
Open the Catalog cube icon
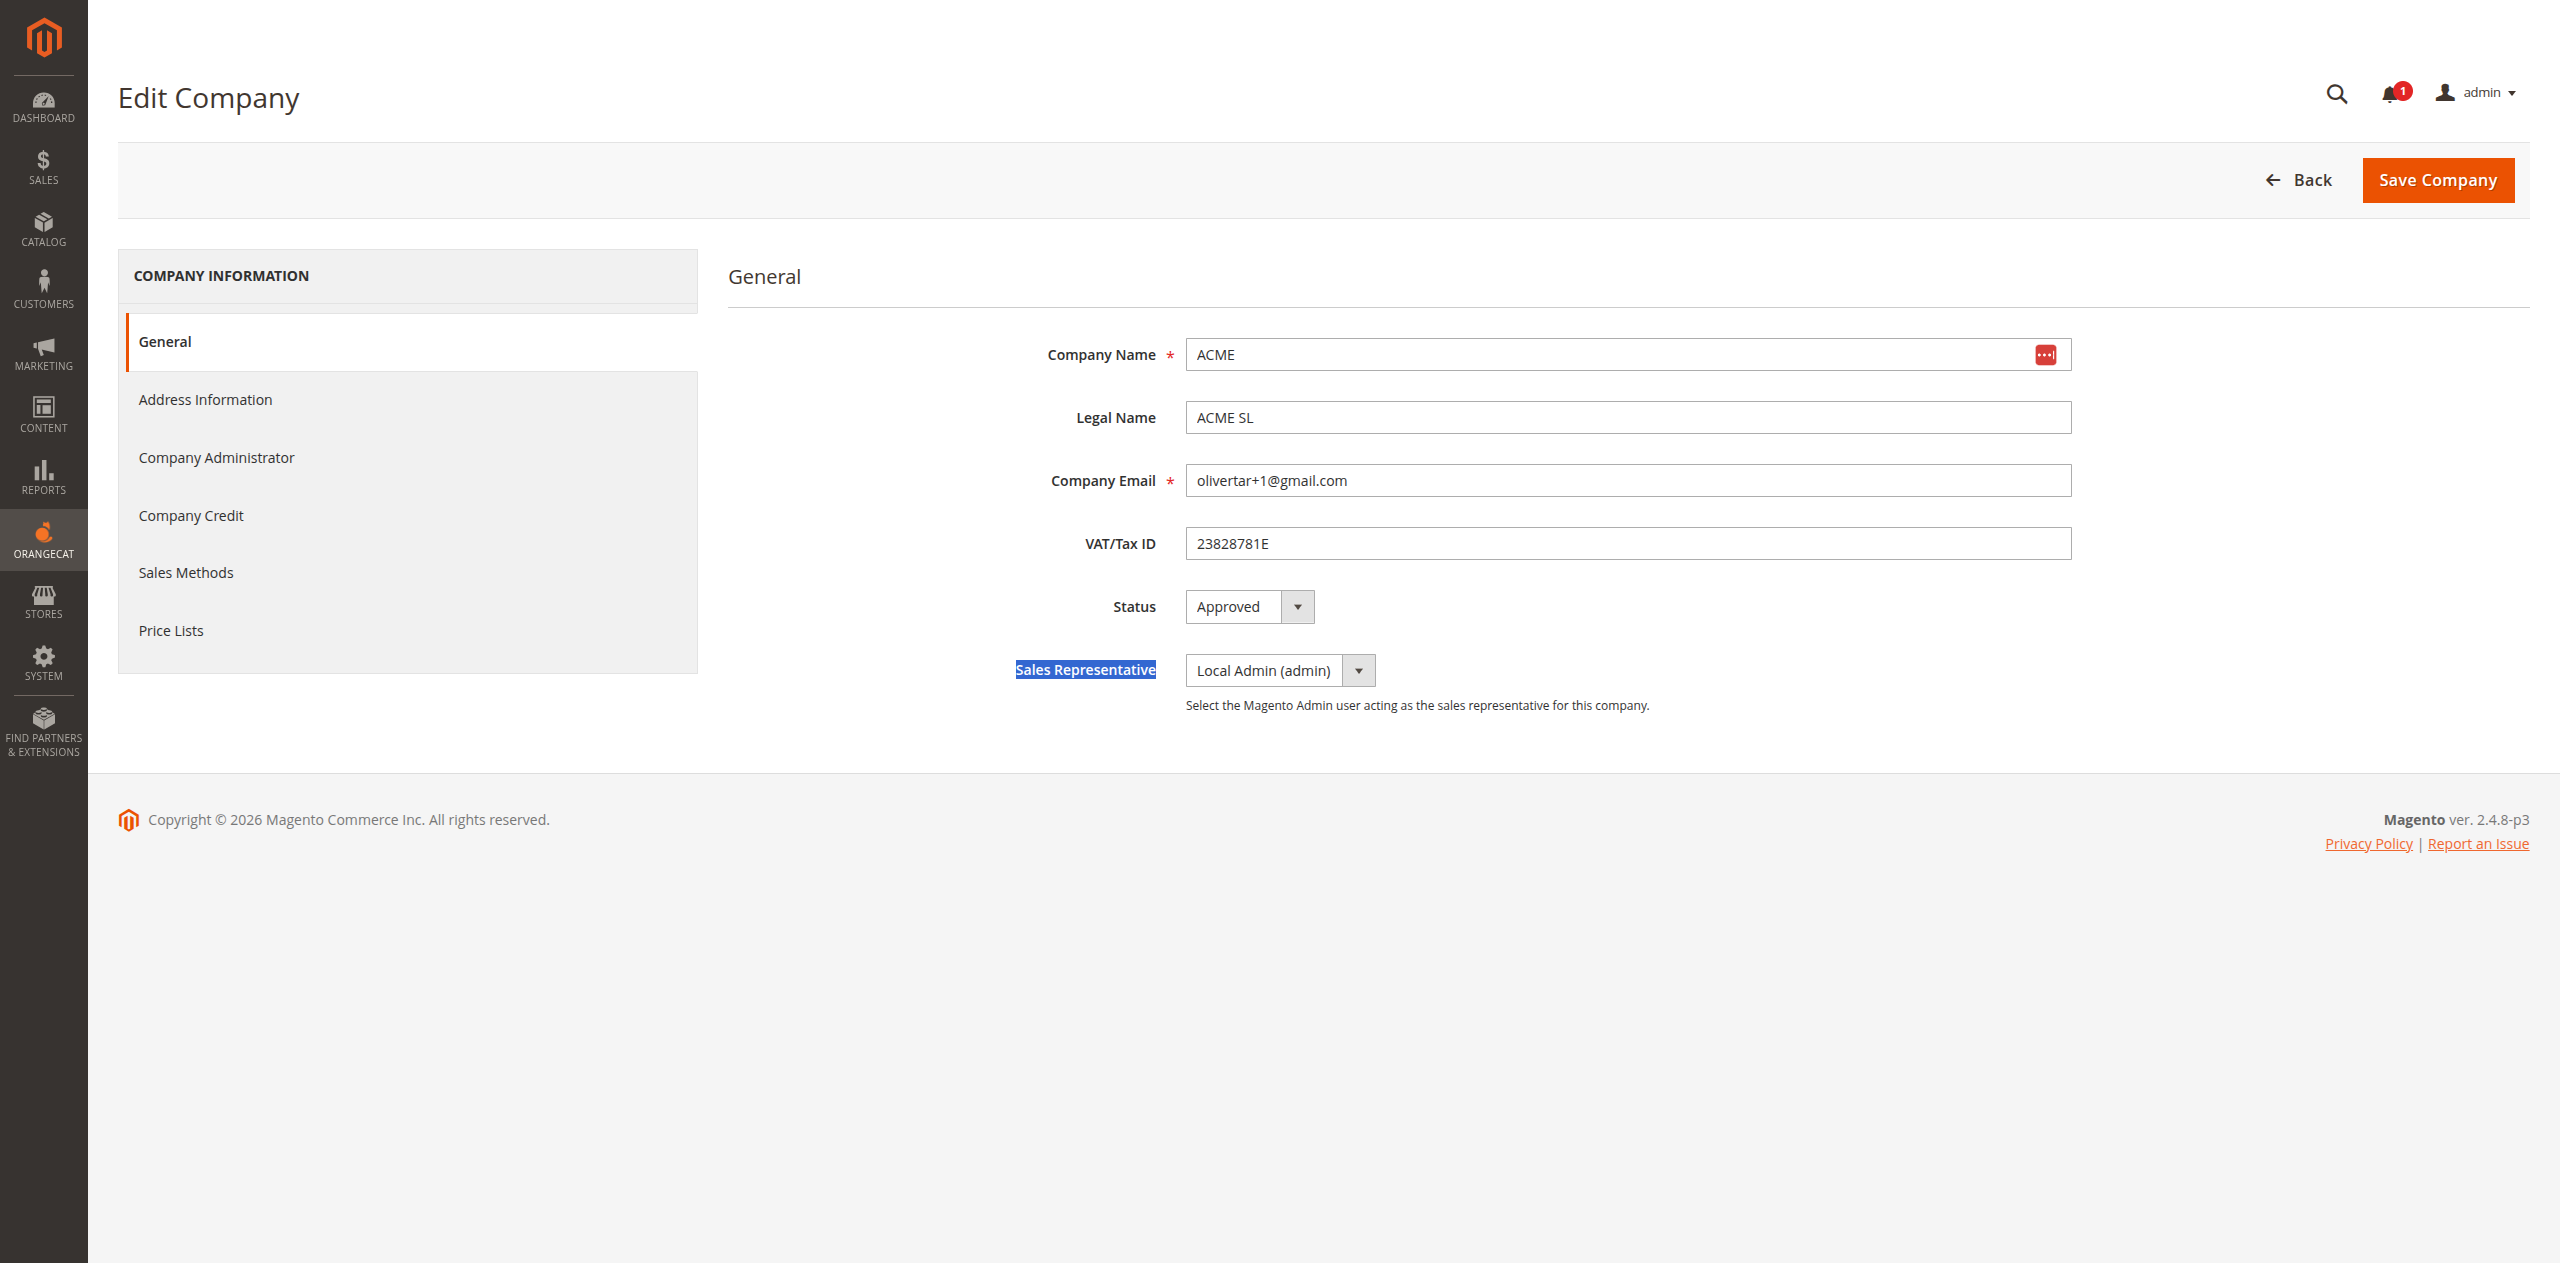coord(43,229)
